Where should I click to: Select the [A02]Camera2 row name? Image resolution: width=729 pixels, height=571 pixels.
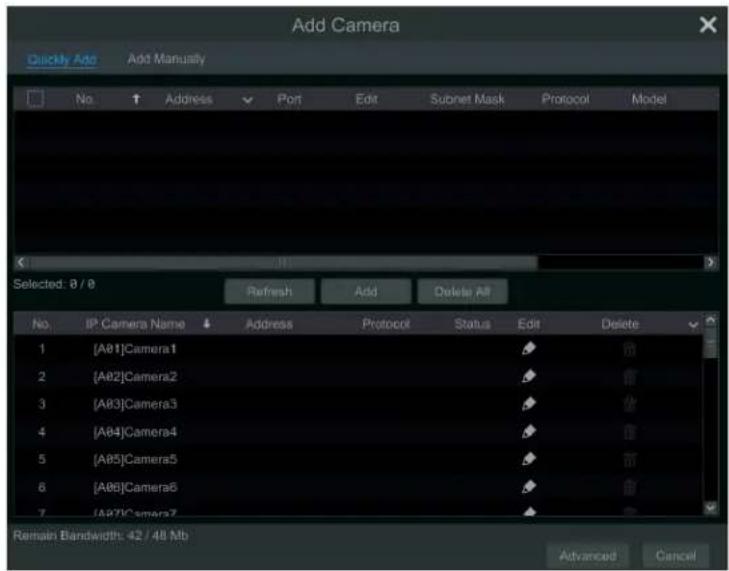coord(135,376)
